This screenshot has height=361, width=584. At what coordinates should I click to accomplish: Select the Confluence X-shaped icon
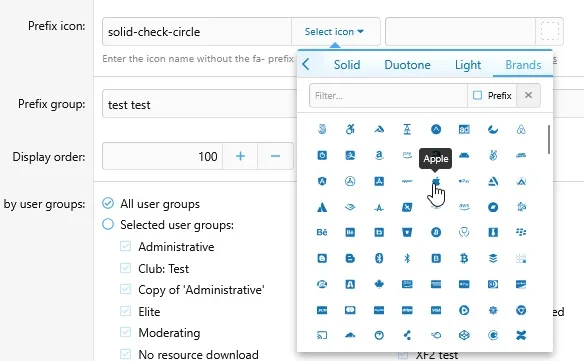pyautogui.click(x=521, y=335)
